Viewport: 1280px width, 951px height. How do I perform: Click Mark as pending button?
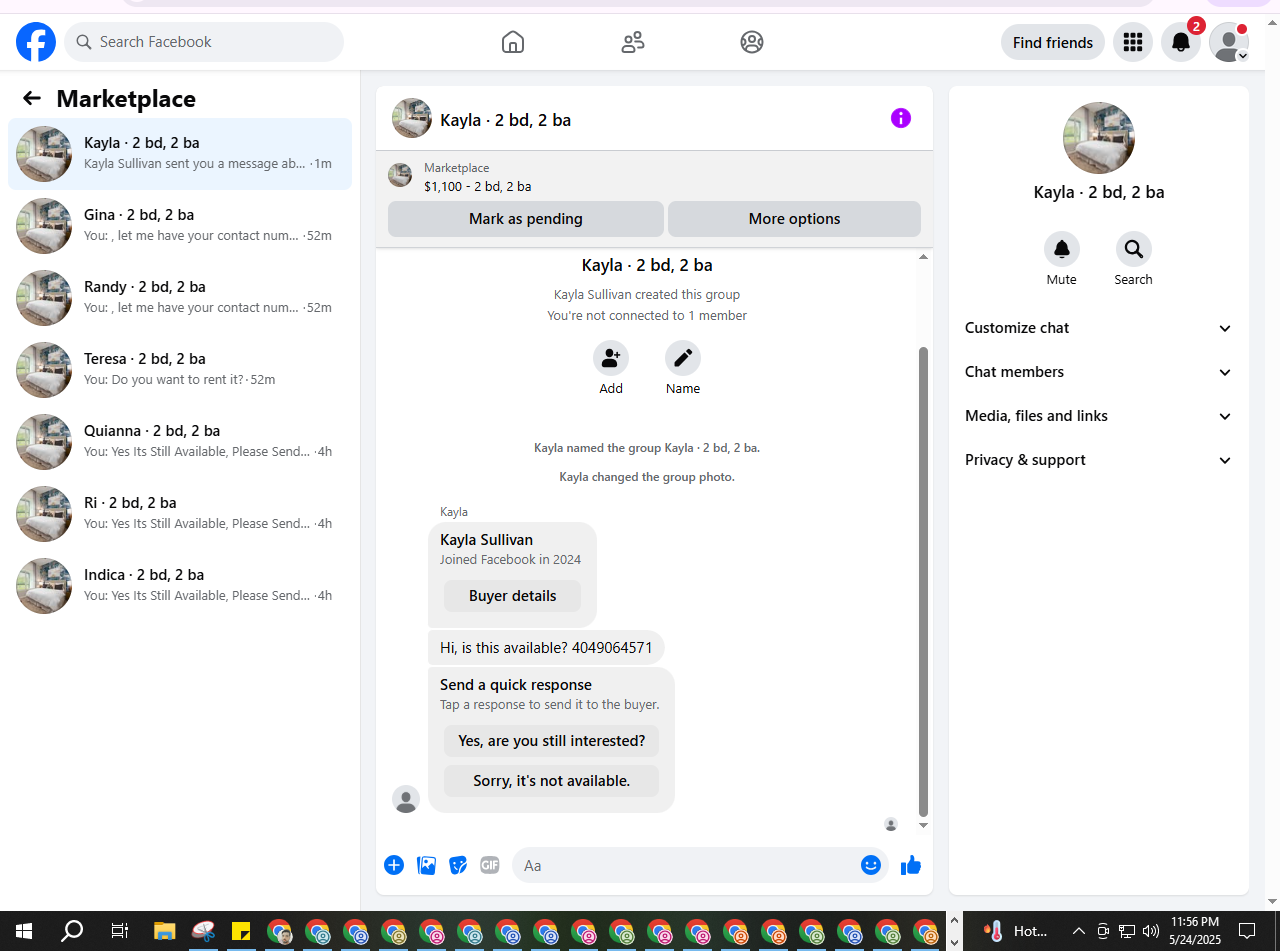pos(526,219)
